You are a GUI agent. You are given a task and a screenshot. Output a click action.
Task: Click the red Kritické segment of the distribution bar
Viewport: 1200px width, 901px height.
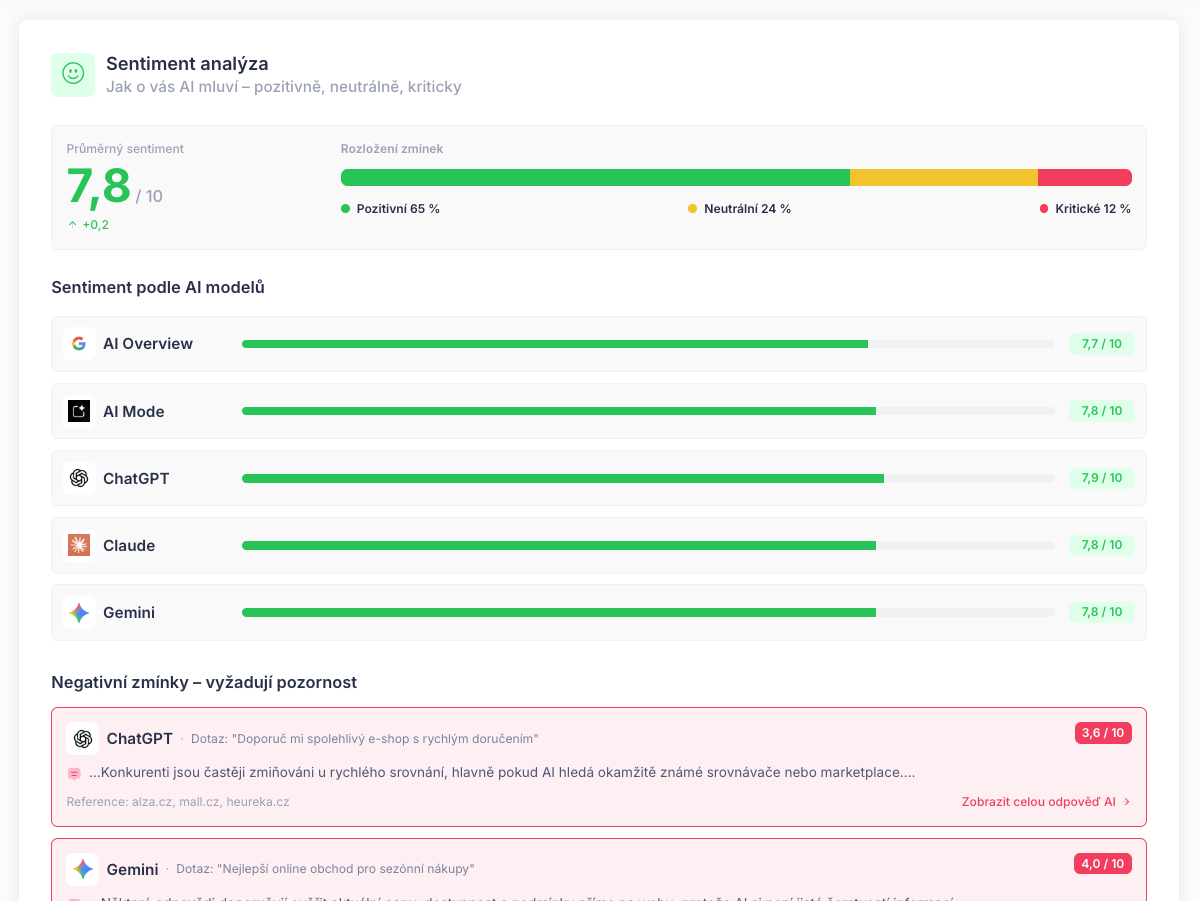1085,177
